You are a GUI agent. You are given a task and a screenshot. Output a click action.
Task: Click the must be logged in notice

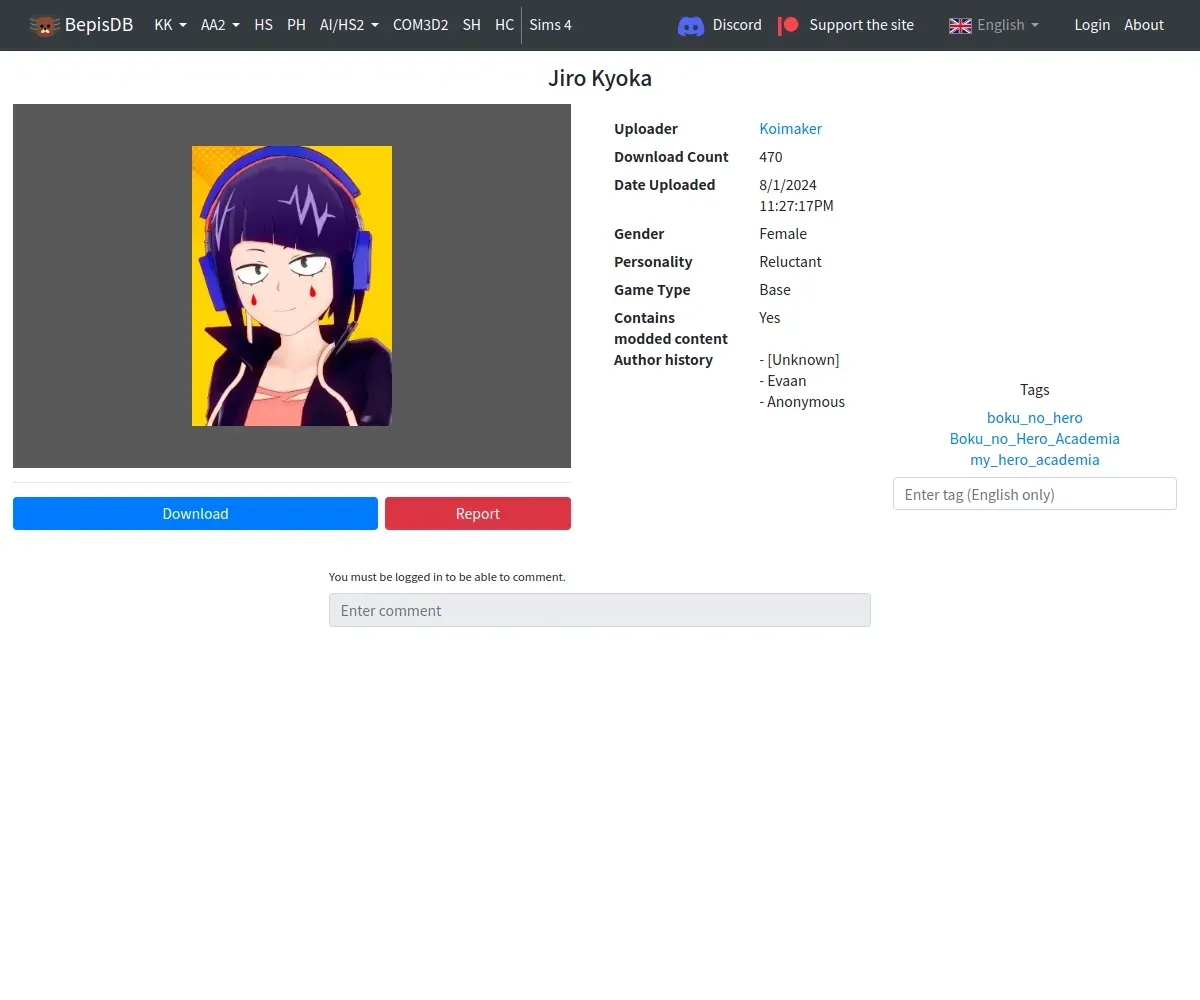tap(447, 577)
